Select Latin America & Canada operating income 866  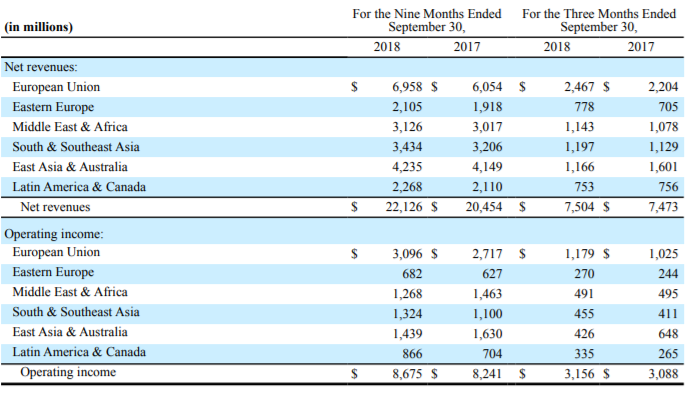point(412,354)
